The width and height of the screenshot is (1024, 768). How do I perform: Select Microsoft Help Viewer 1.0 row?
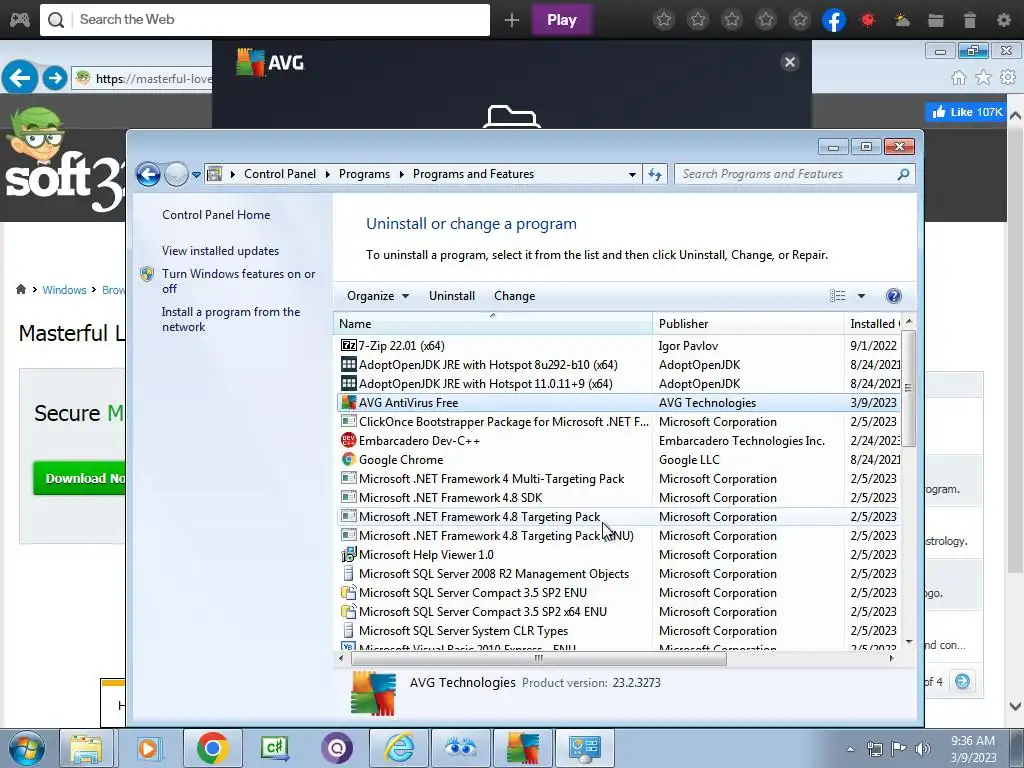(x=619, y=555)
